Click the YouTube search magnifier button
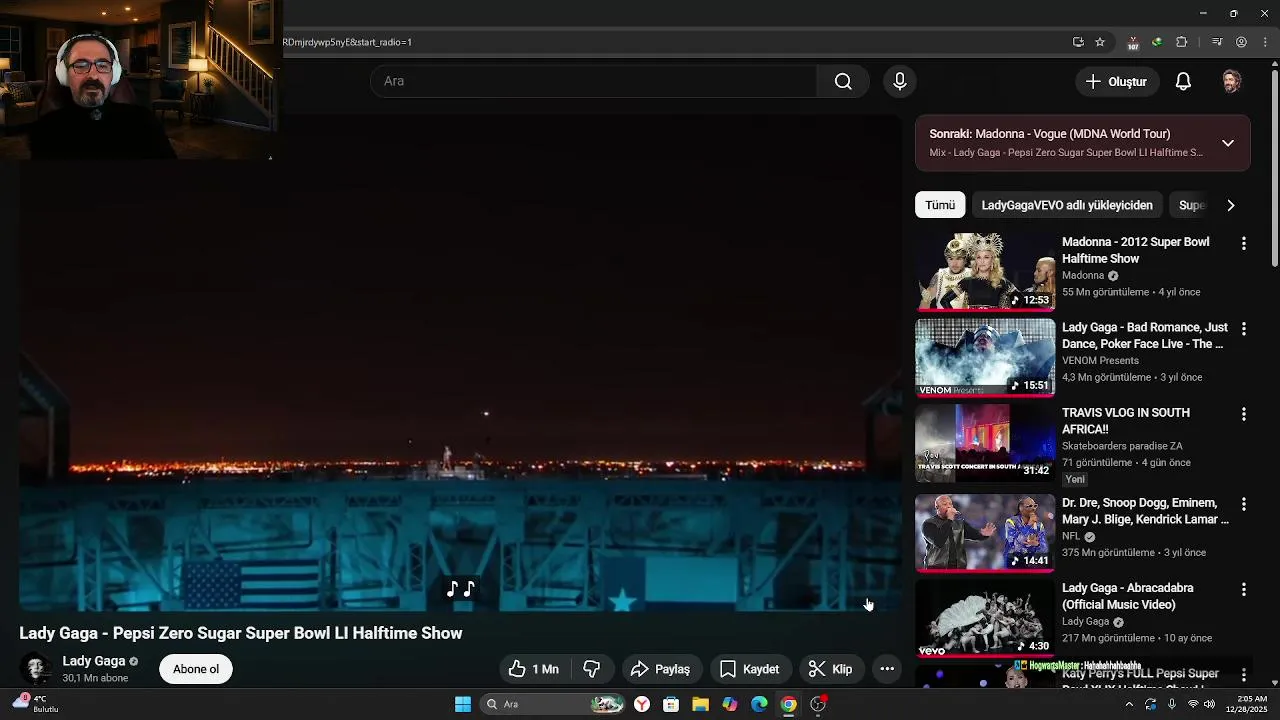Image resolution: width=1280 pixels, height=720 pixels. pos(843,81)
